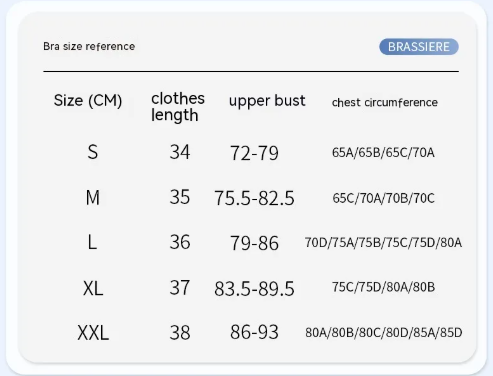
Task: Click the clothes length value 36
Action: click(x=180, y=242)
